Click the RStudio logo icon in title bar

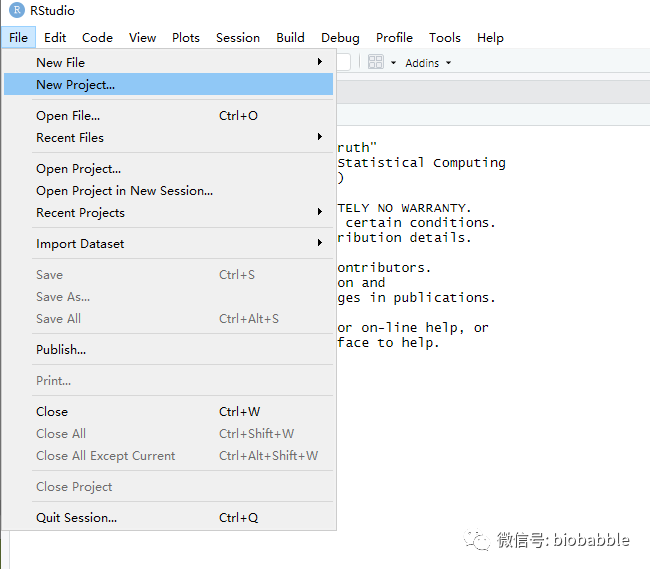17,10
